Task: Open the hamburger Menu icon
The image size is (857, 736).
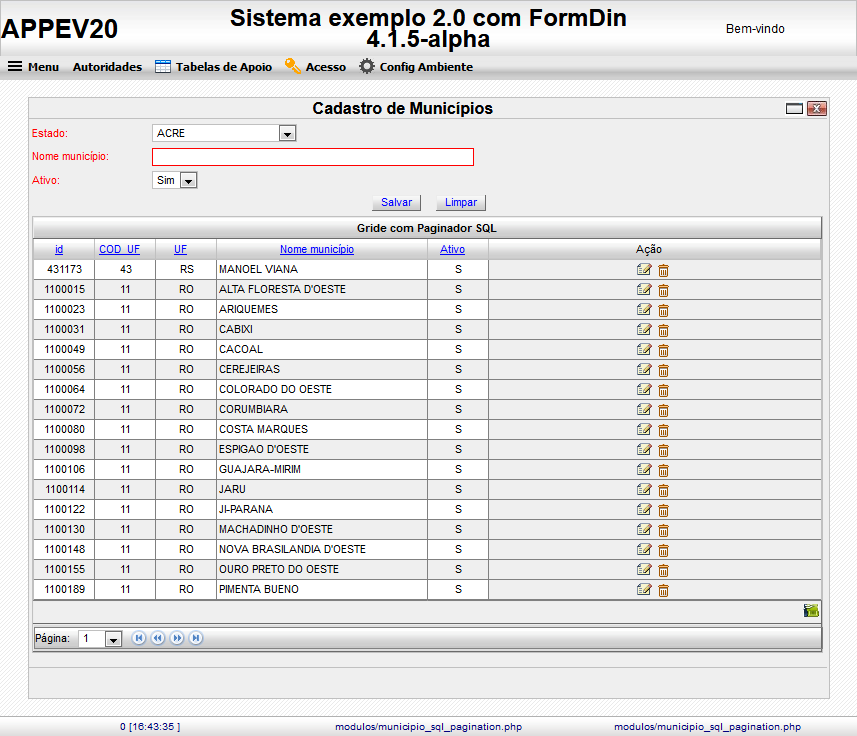Action: tap(14, 67)
